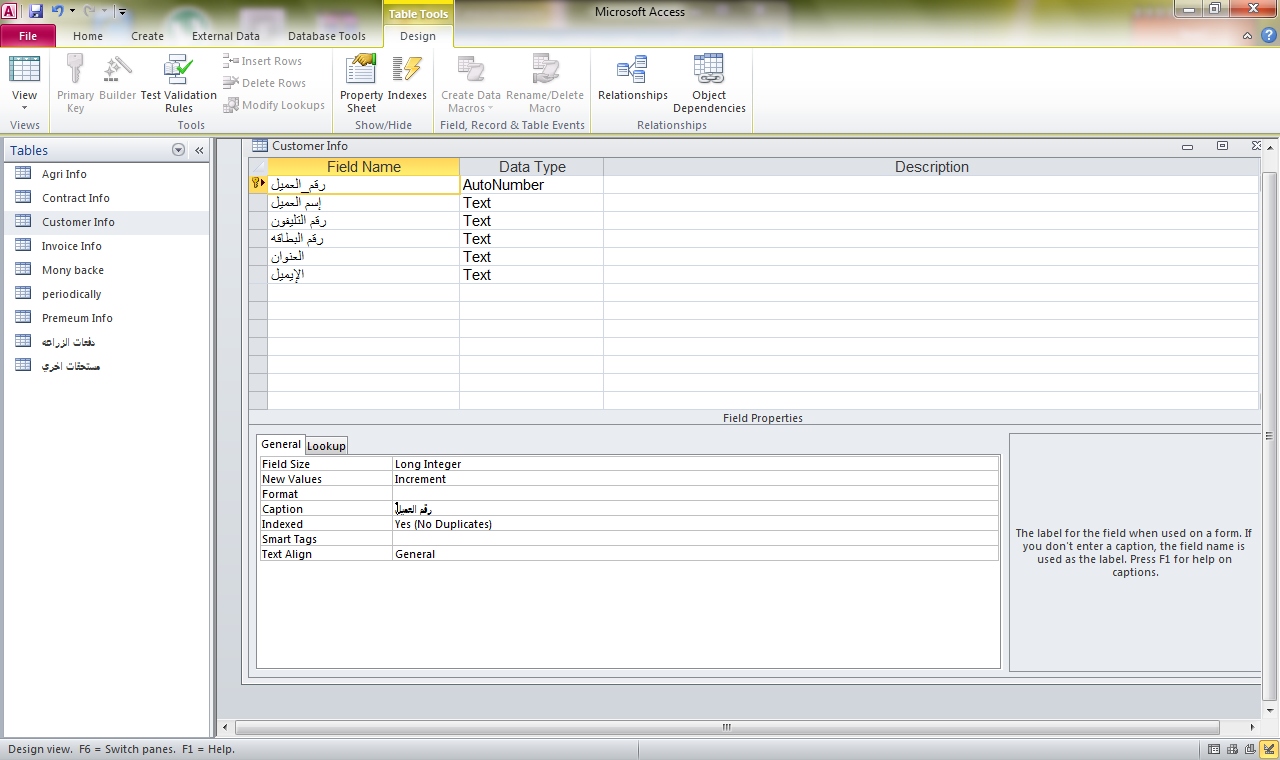Select the Invoice Info table

pyautogui.click(x=72, y=246)
